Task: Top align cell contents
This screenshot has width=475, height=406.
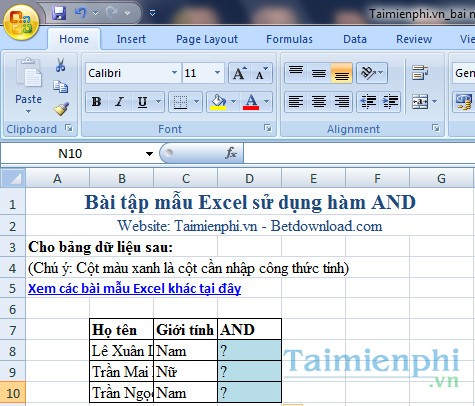Action: click(296, 73)
